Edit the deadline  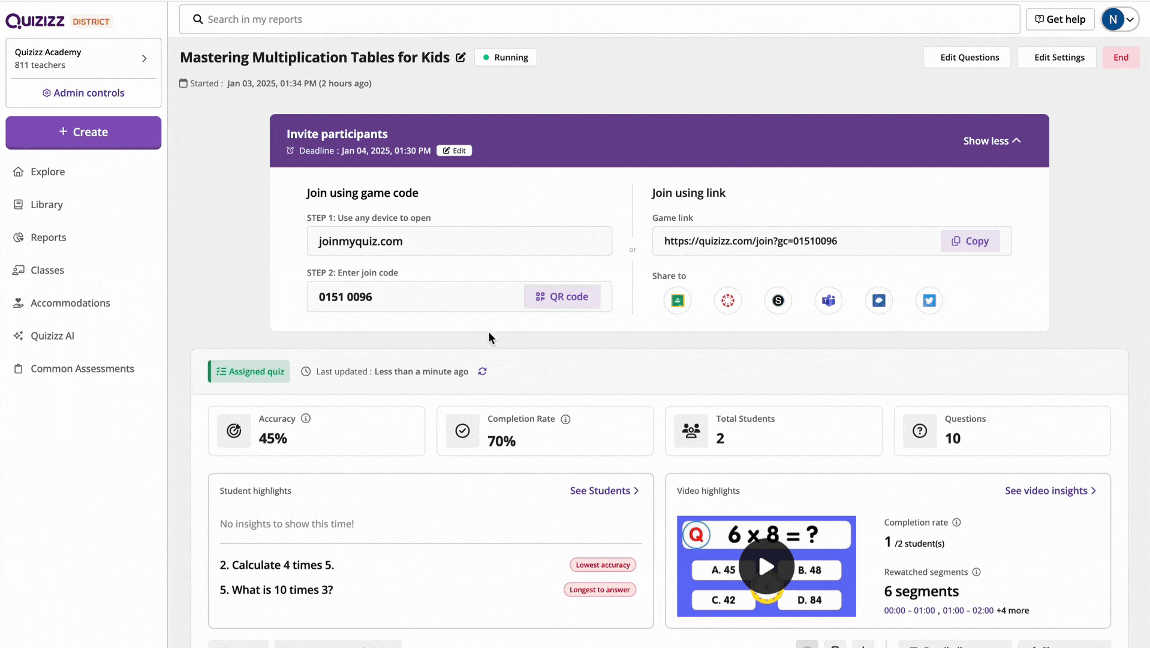pyautogui.click(x=454, y=151)
